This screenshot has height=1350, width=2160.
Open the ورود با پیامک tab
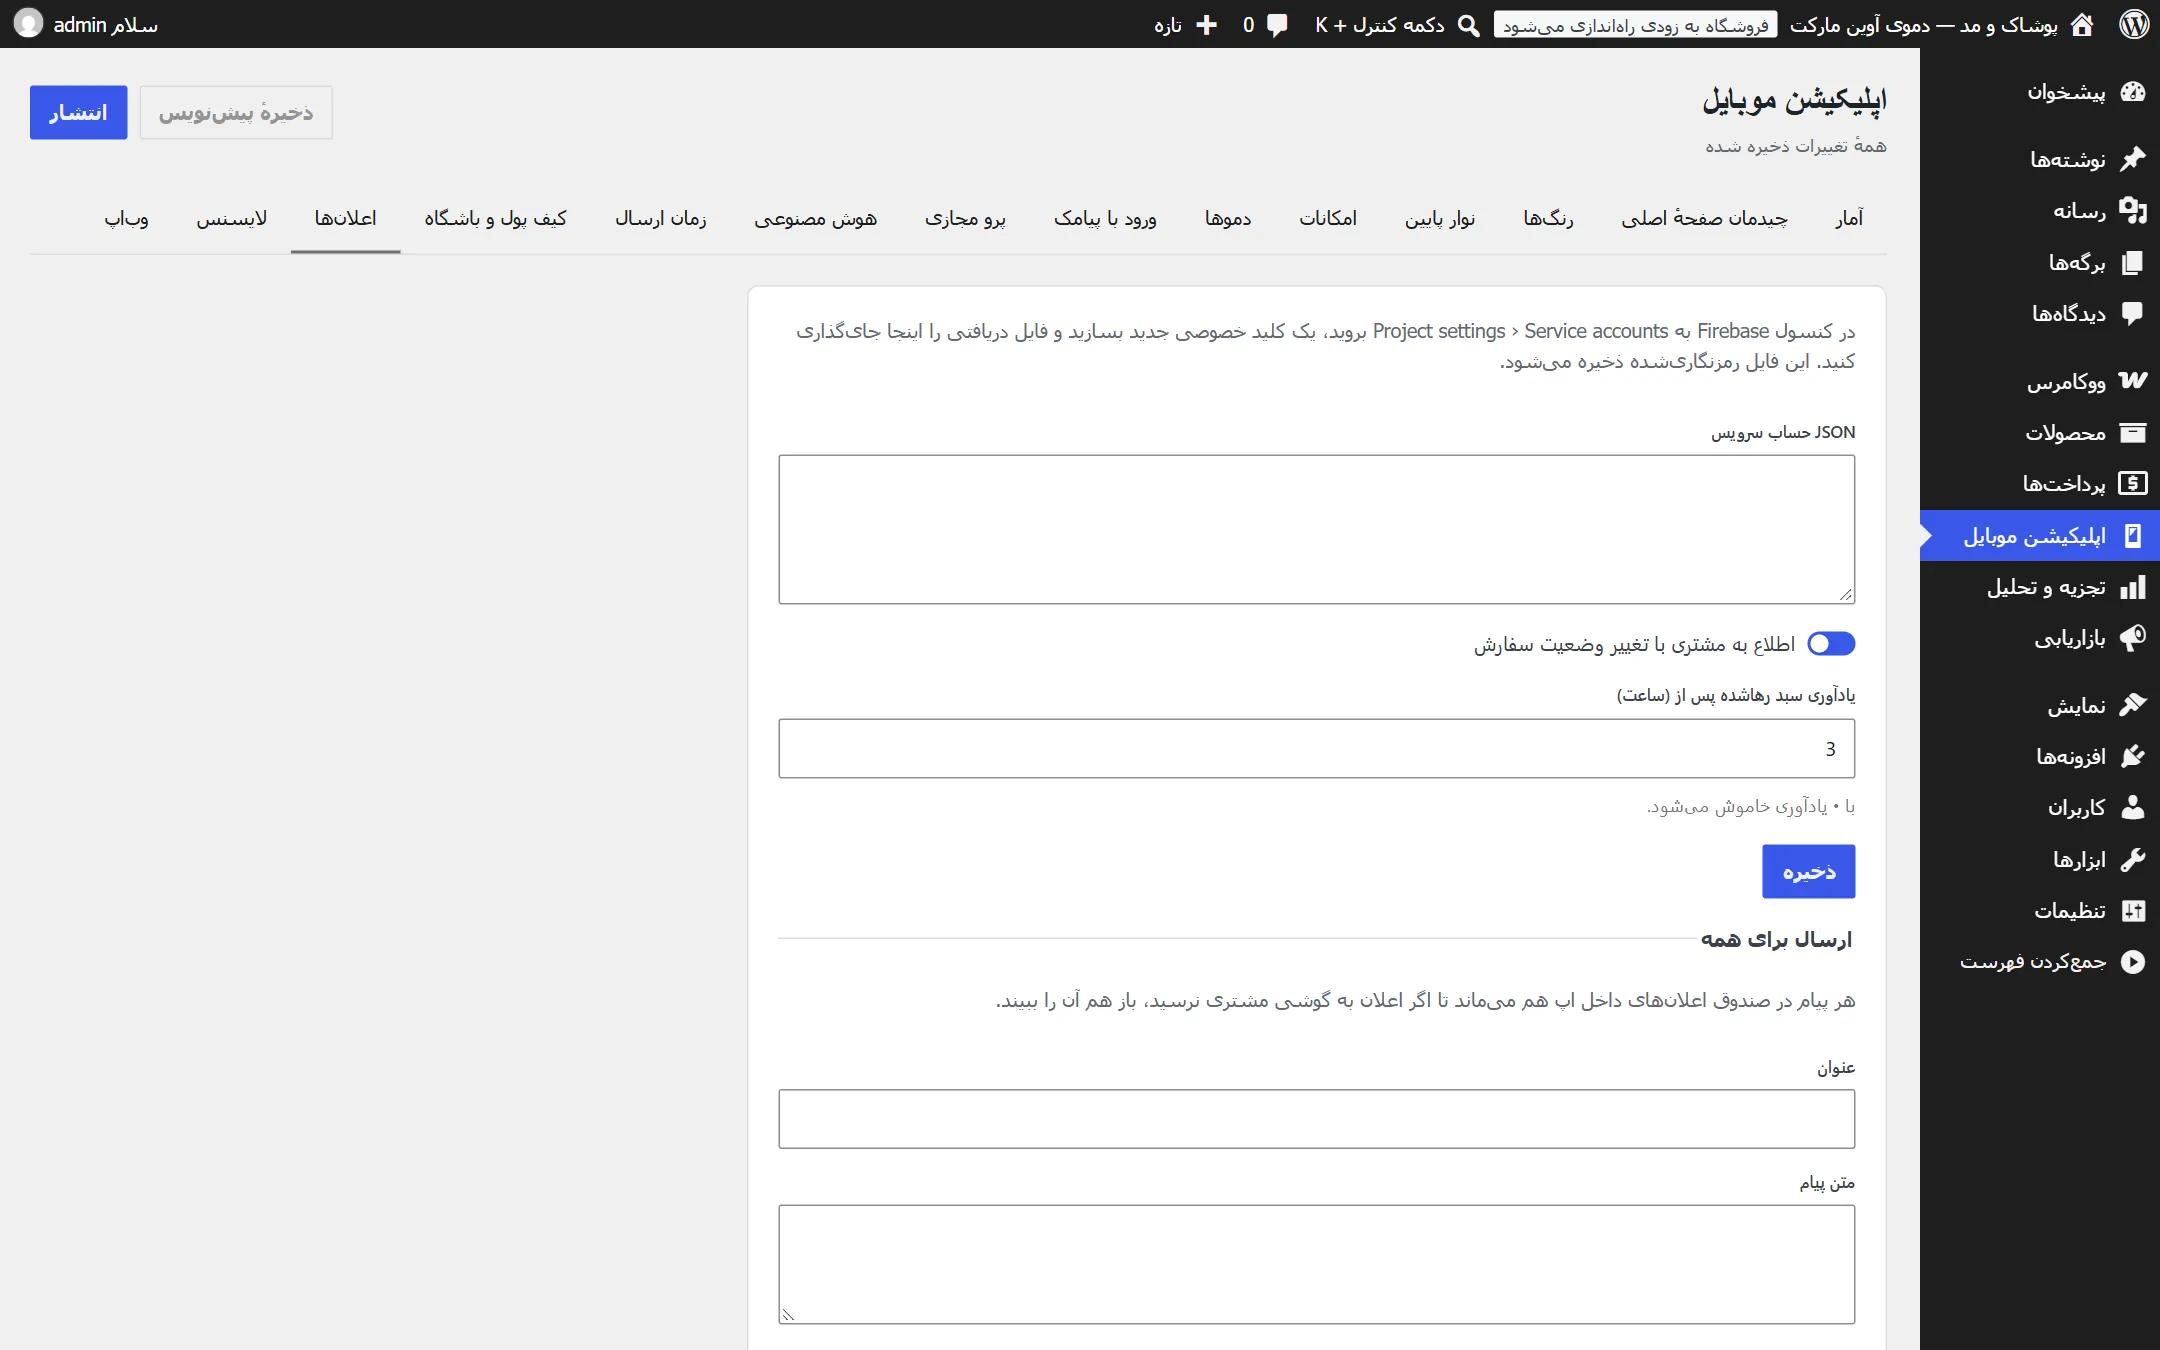click(x=1105, y=218)
